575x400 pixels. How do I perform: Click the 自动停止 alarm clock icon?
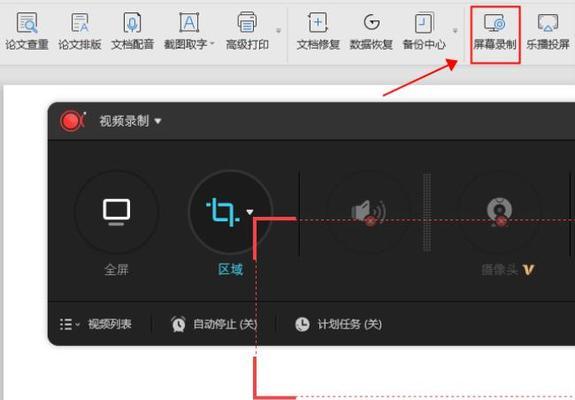click(x=178, y=324)
